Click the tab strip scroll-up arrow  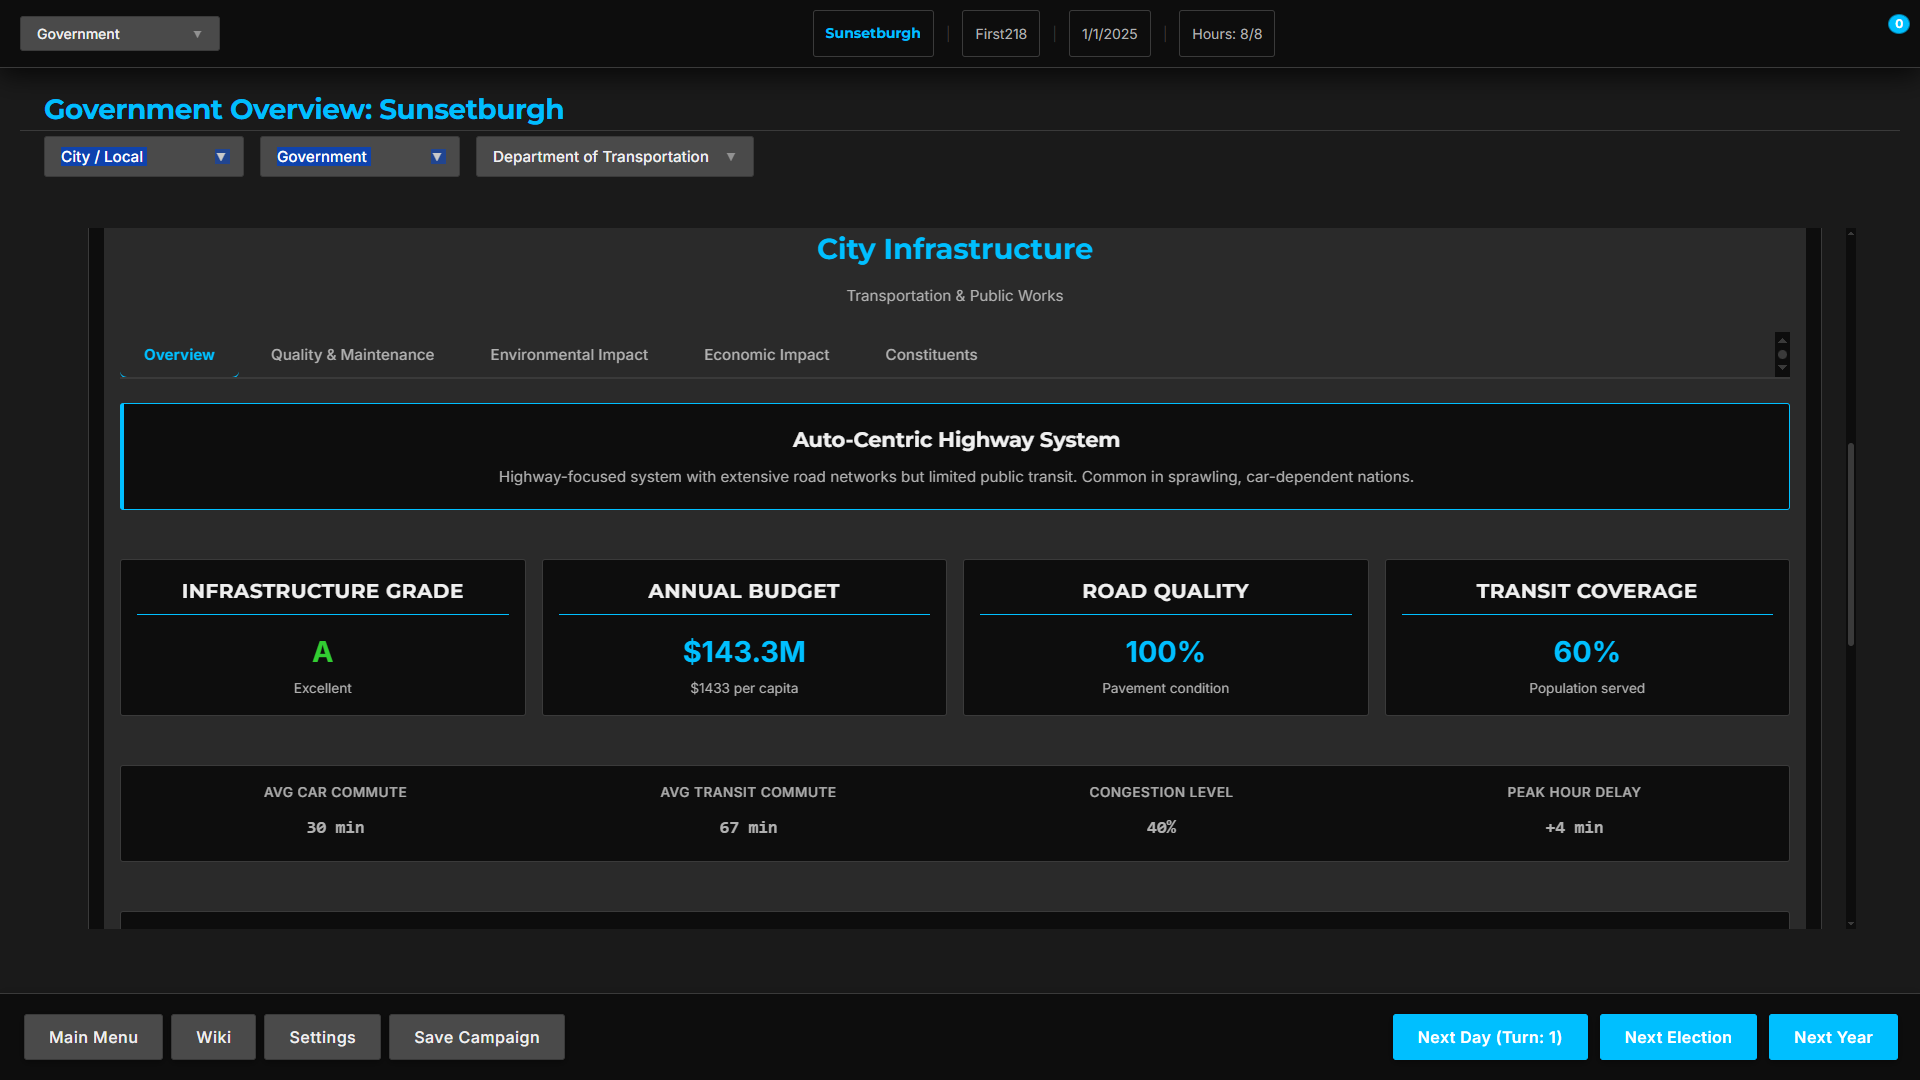[x=1782, y=341]
